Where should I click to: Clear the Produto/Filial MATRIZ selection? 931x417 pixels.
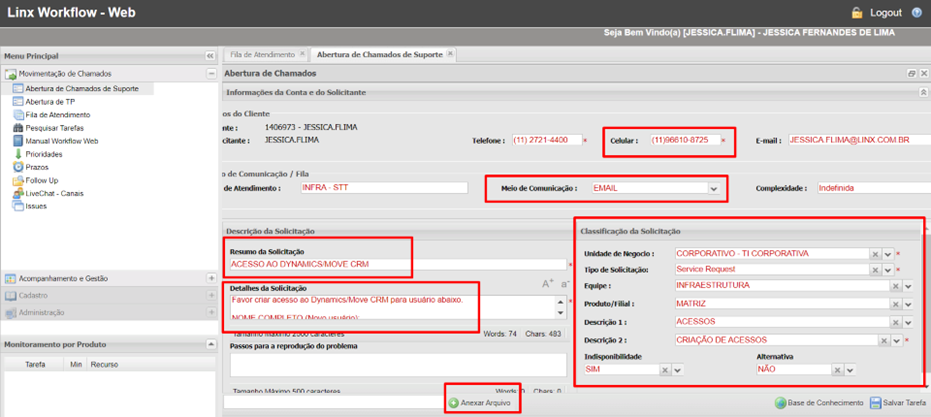pyautogui.click(x=897, y=304)
